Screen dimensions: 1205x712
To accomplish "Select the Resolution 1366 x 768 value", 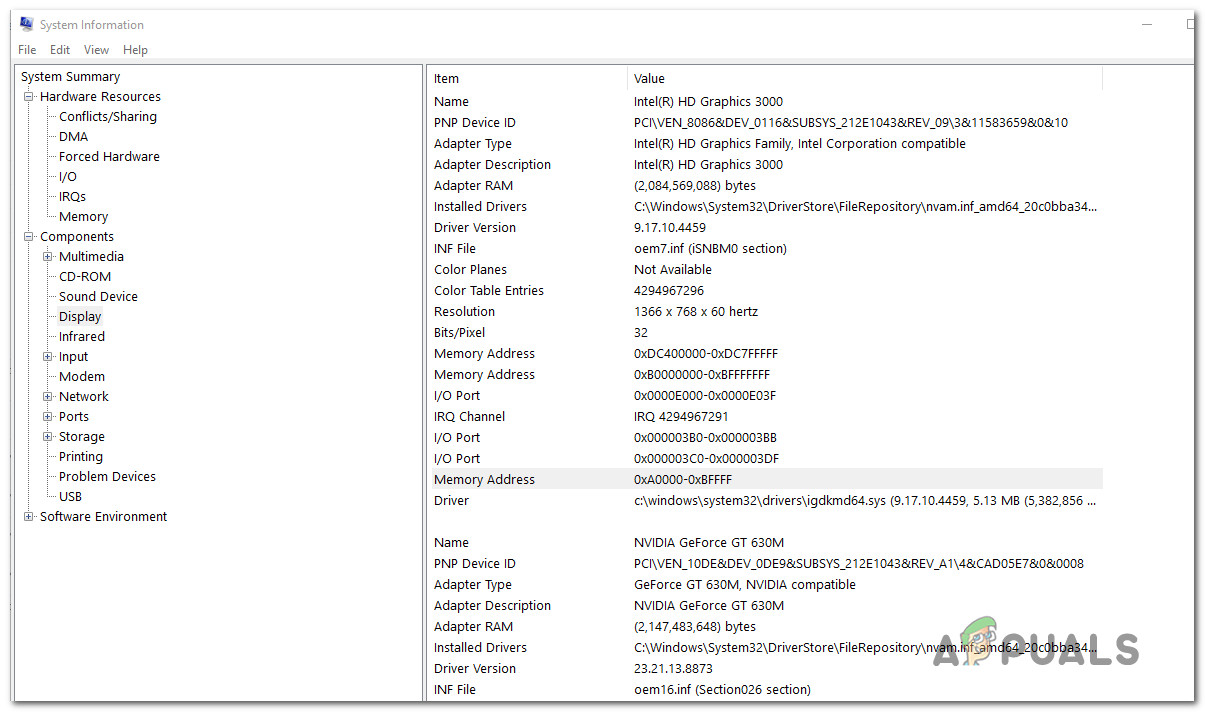I will 696,312.
